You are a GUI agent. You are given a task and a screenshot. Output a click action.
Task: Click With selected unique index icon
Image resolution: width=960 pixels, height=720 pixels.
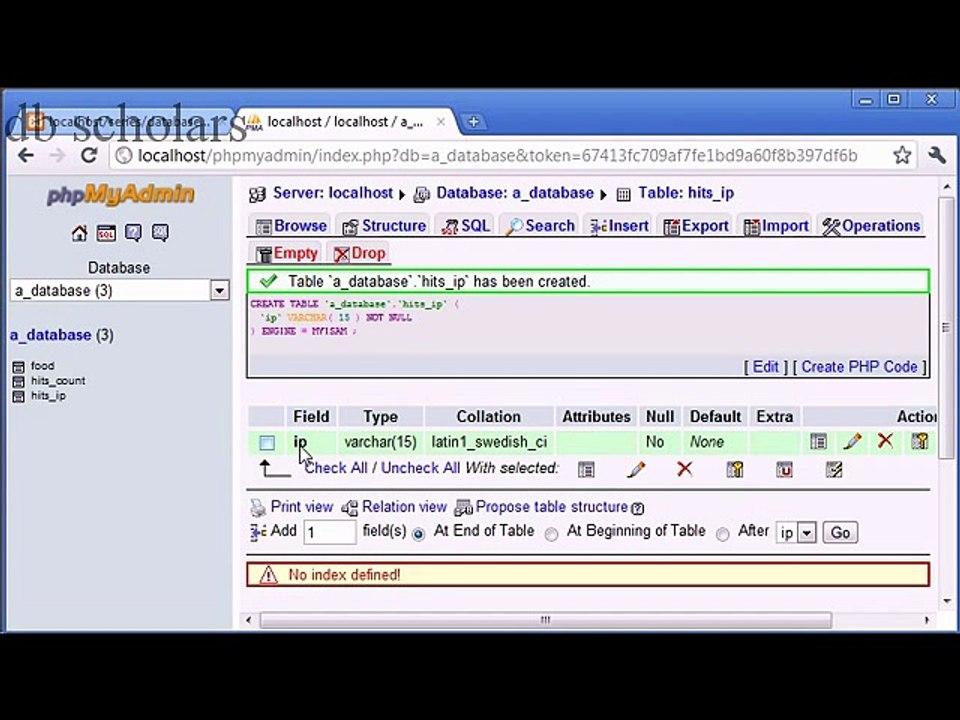point(784,470)
